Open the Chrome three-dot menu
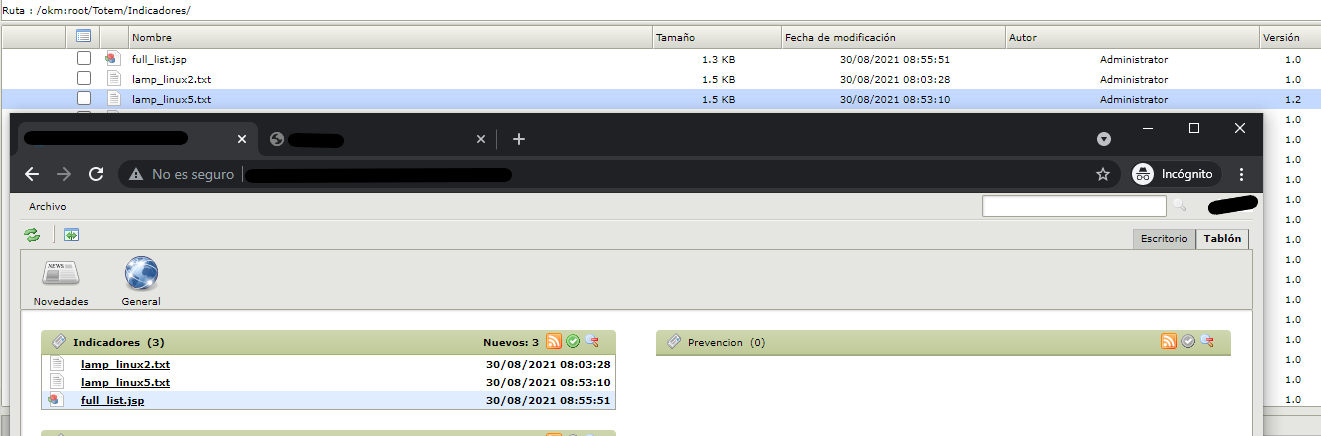 pyautogui.click(x=1241, y=174)
